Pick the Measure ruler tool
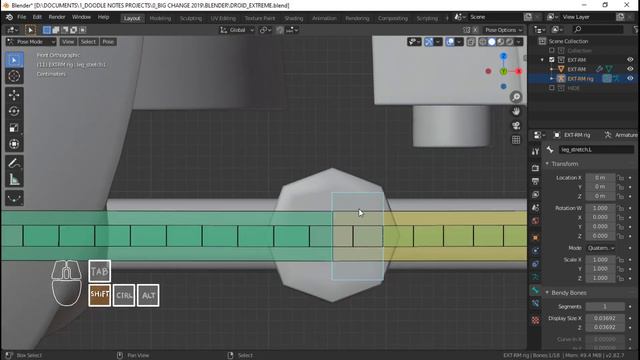Screen dimensions: 640x360 pyautogui.click(x=14, y=179)
